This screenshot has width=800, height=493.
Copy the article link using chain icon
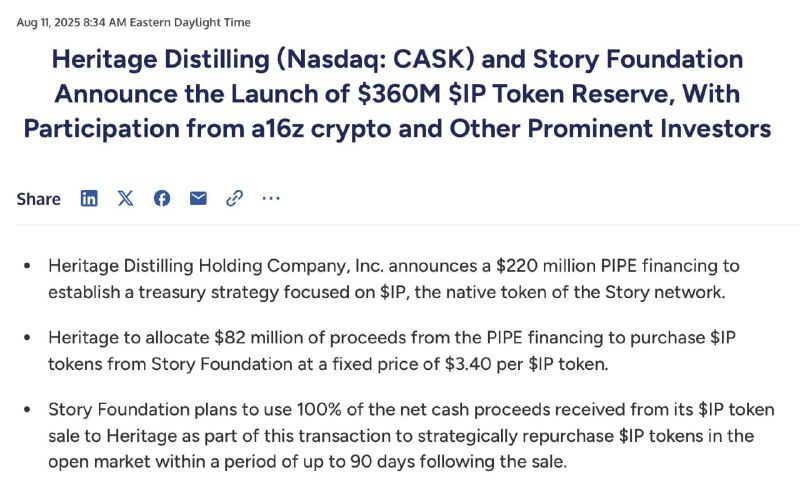coord(234,198)
